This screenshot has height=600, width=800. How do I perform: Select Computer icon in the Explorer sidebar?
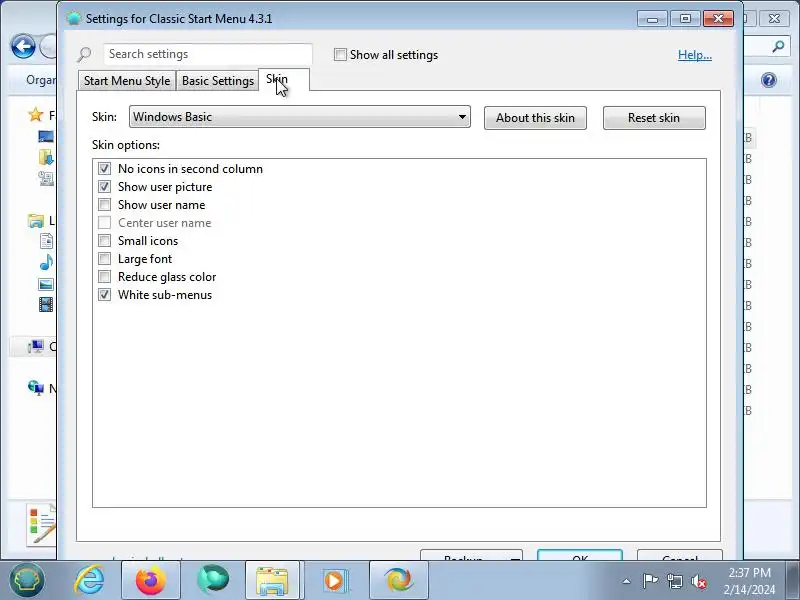point(36,347)
